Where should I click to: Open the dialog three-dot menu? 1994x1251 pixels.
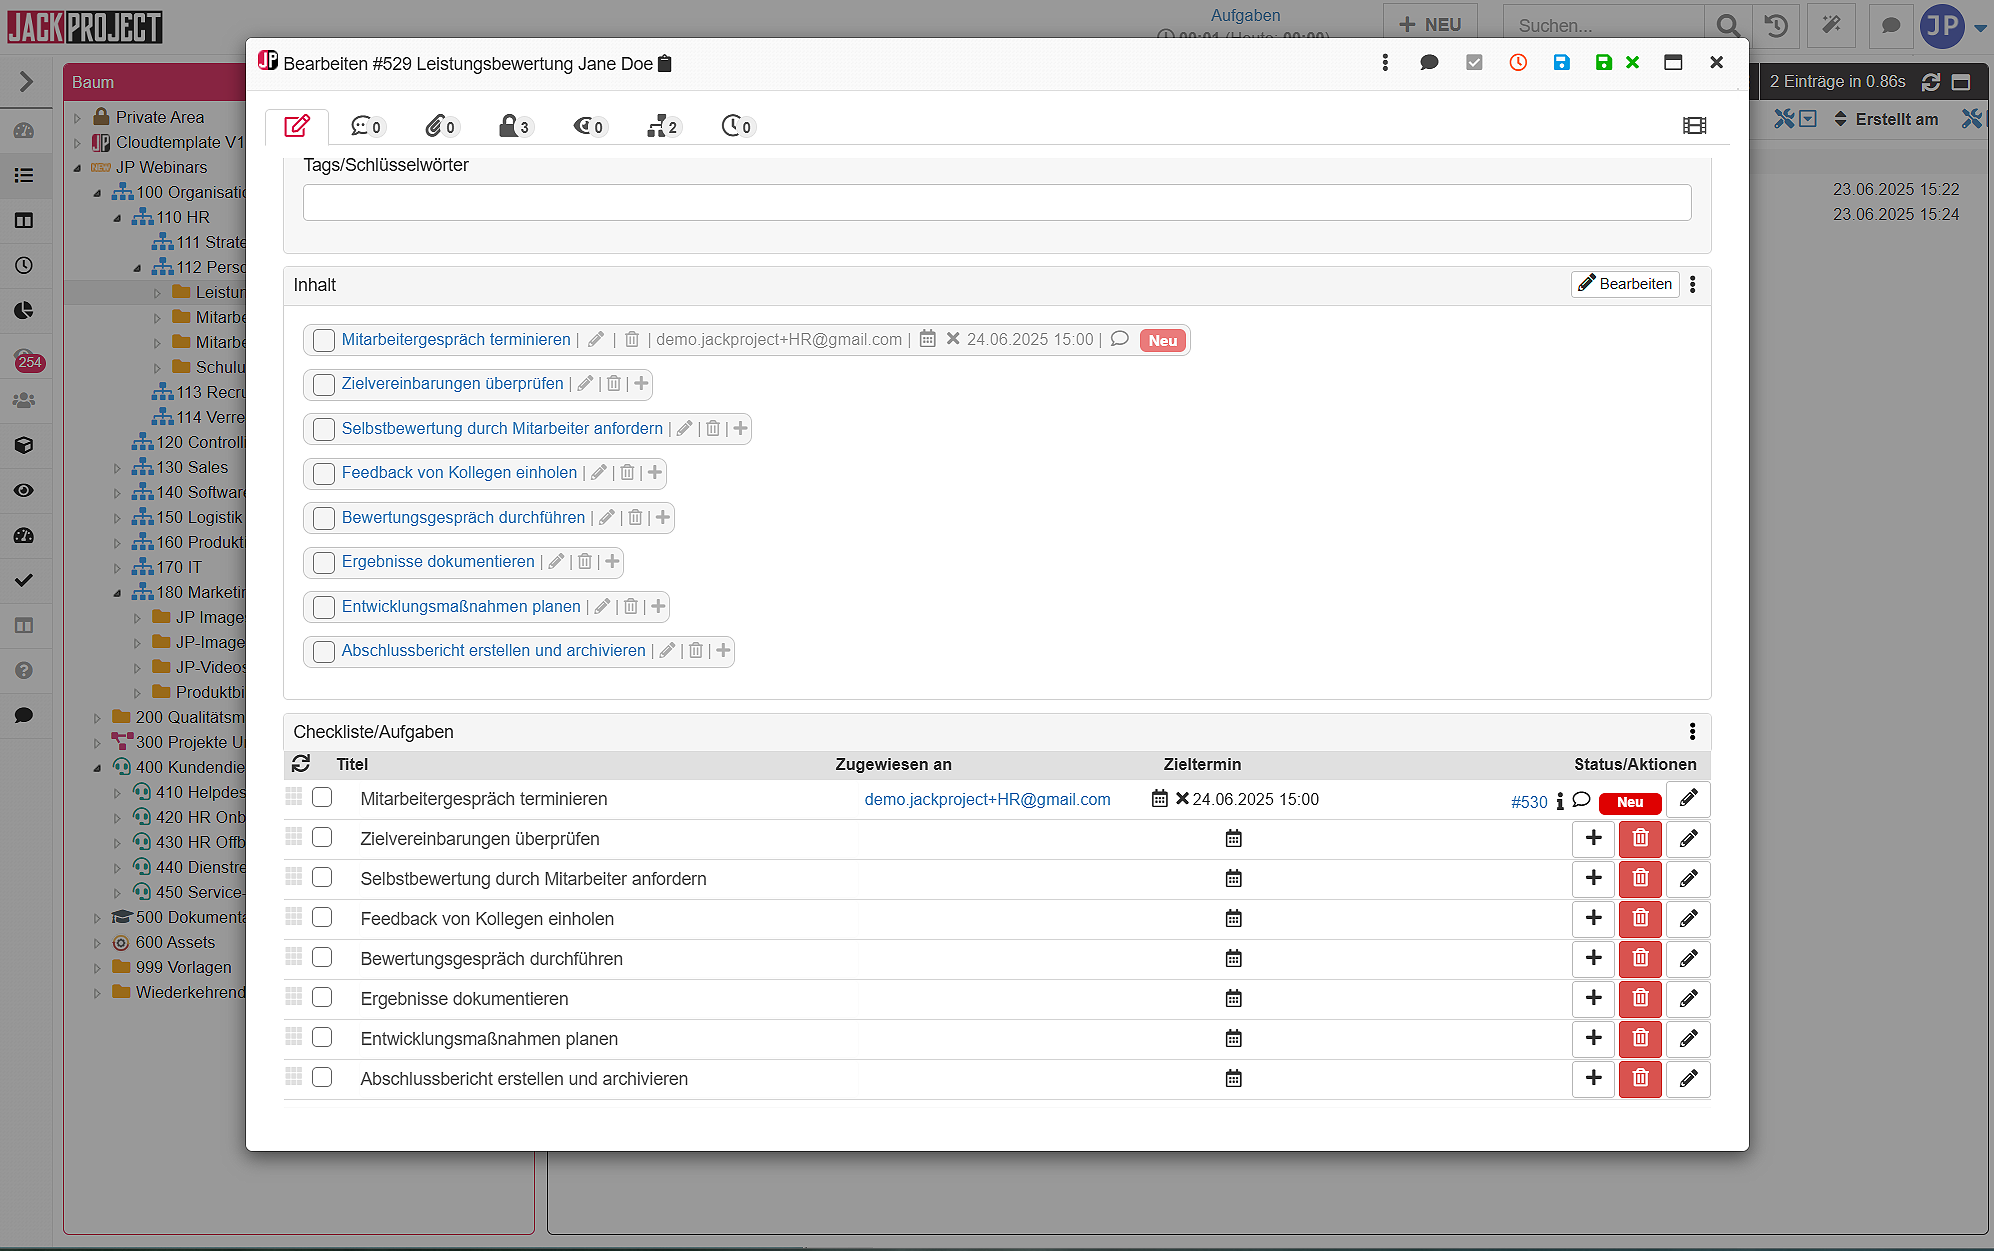click(1385, 63)
